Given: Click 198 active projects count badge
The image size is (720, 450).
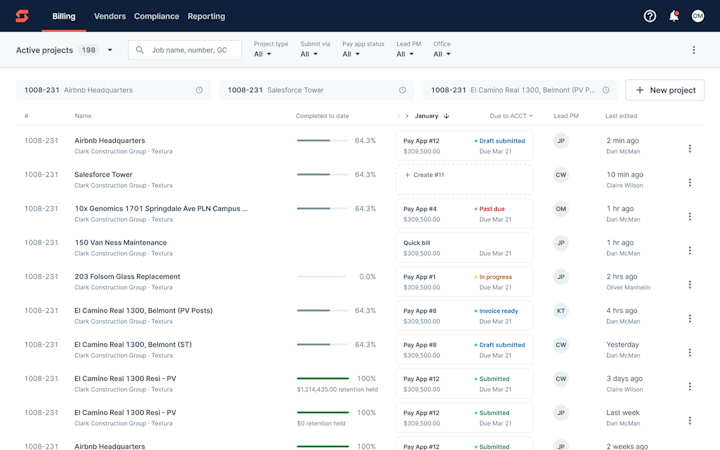Looking at the screenshot, I should point(89,50).
